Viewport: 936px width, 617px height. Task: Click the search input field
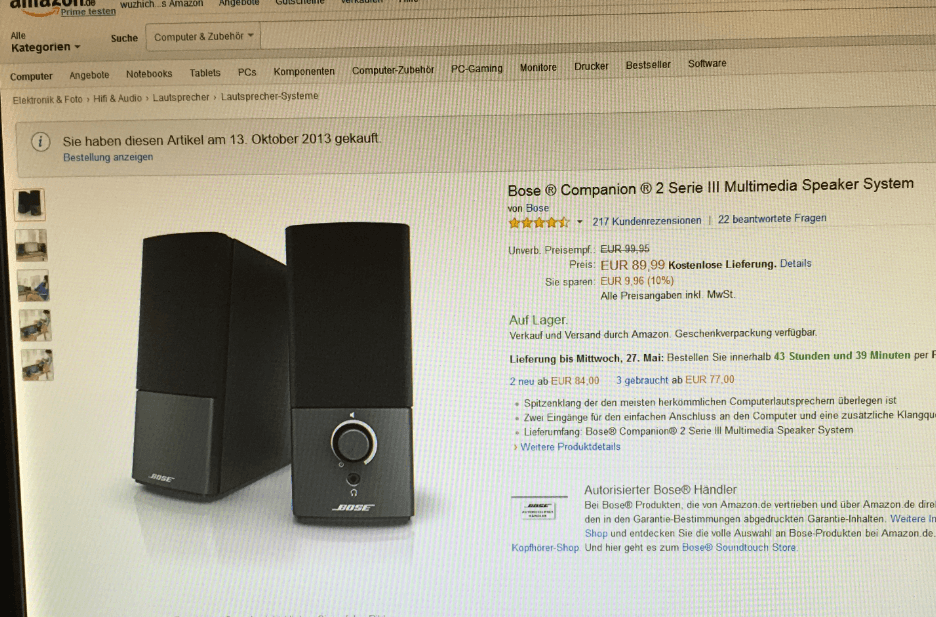[x=597, y=35]
